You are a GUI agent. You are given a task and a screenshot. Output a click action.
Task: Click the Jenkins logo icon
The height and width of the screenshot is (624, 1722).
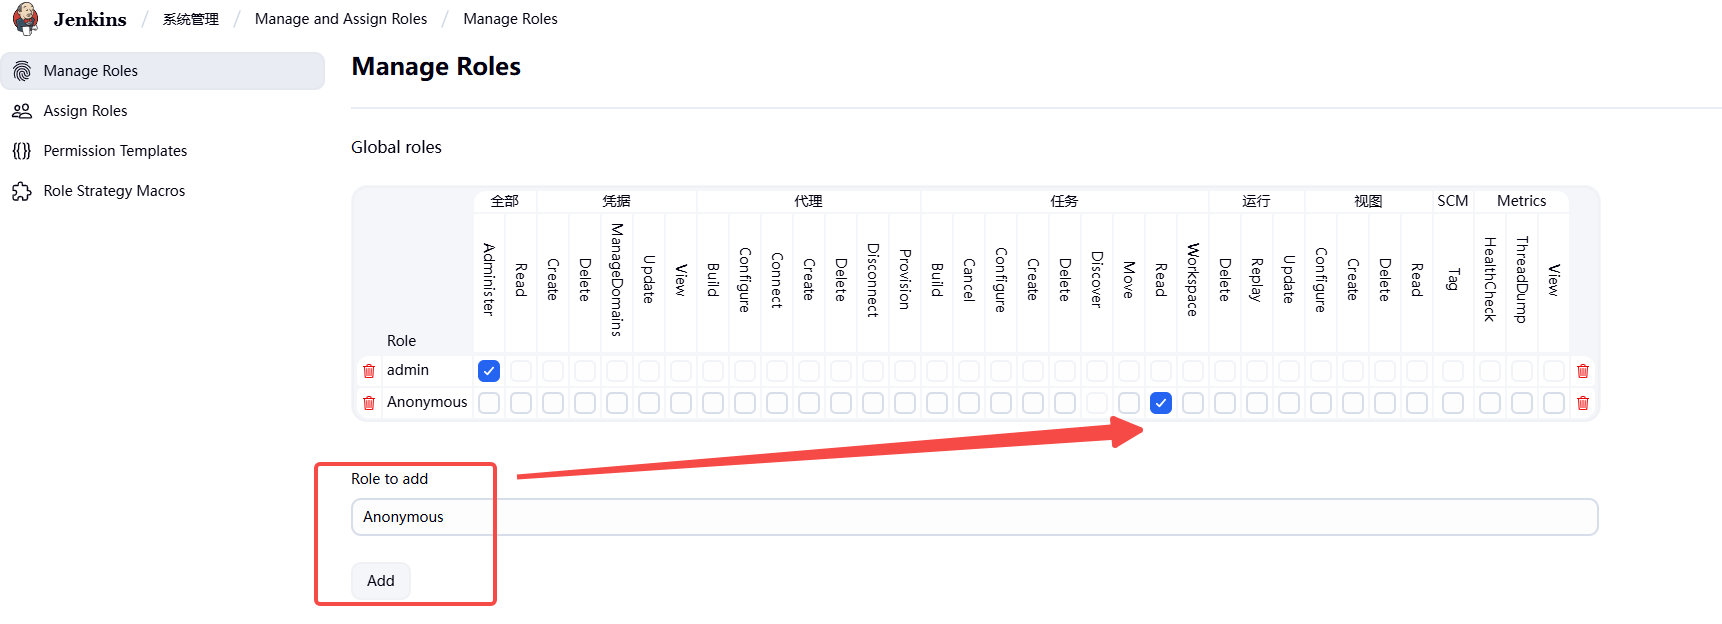(x=27, y=18)
